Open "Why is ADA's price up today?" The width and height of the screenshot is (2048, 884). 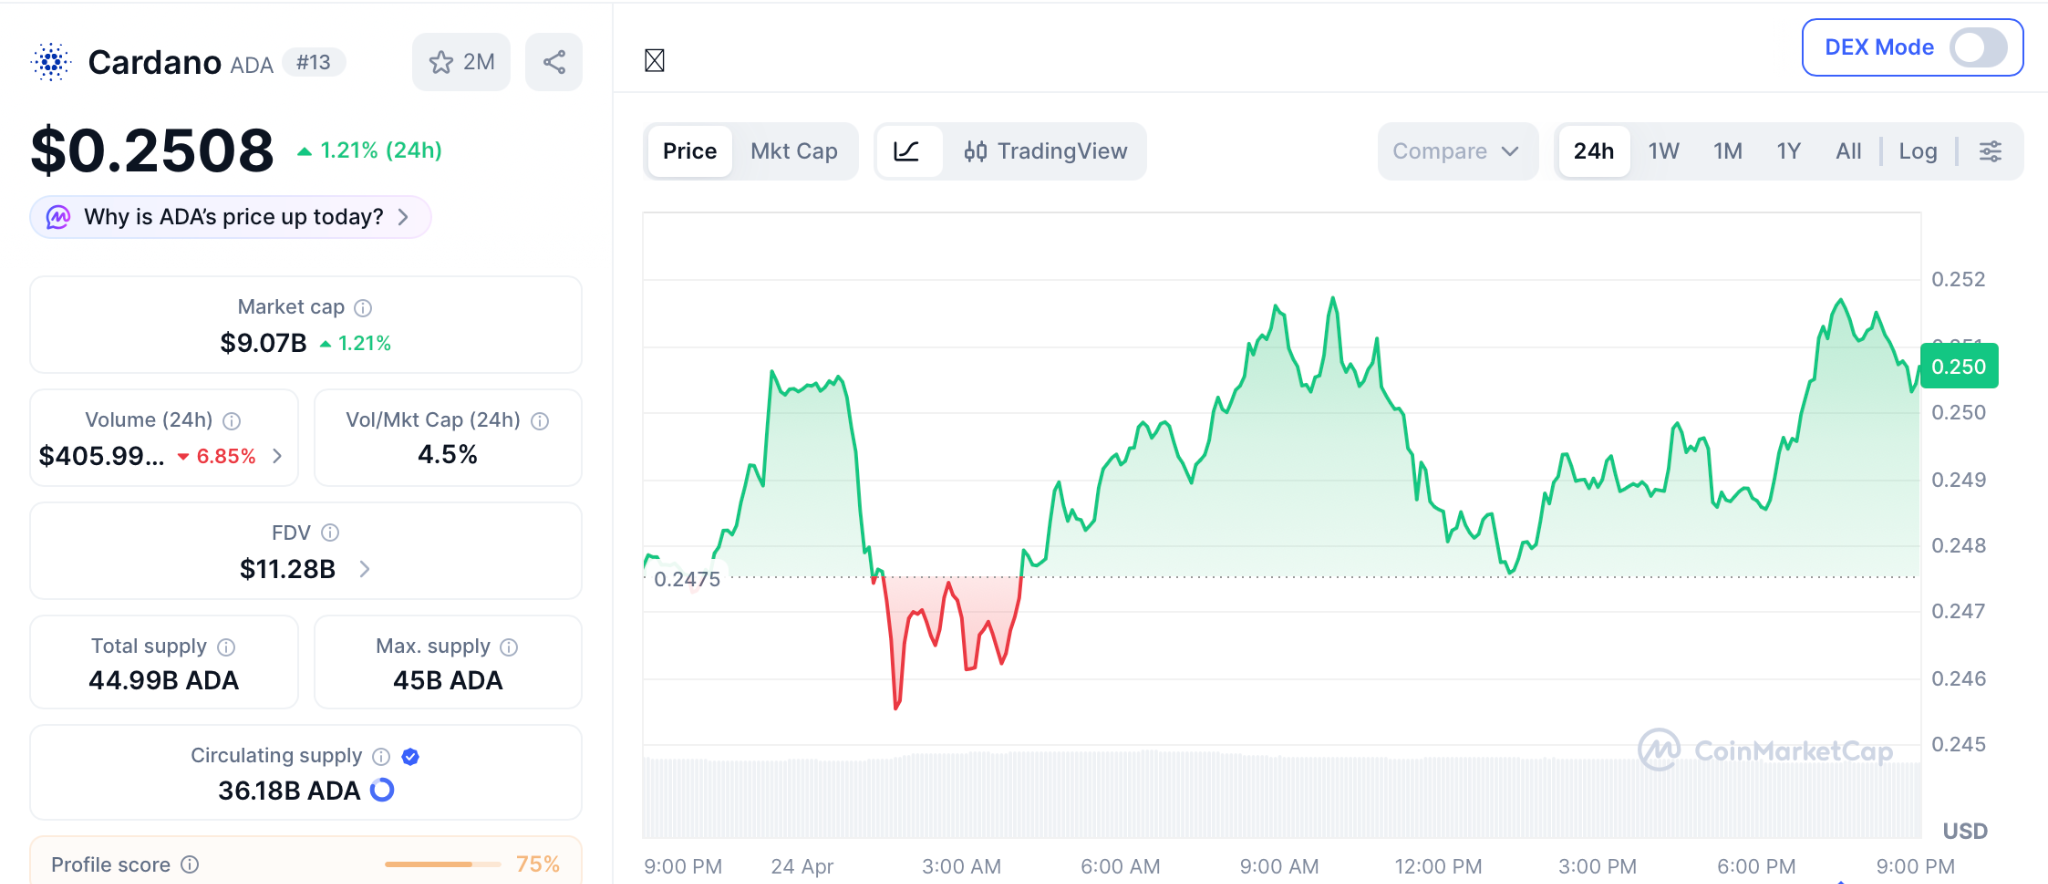pyautogui.click(x=231, y=217)
